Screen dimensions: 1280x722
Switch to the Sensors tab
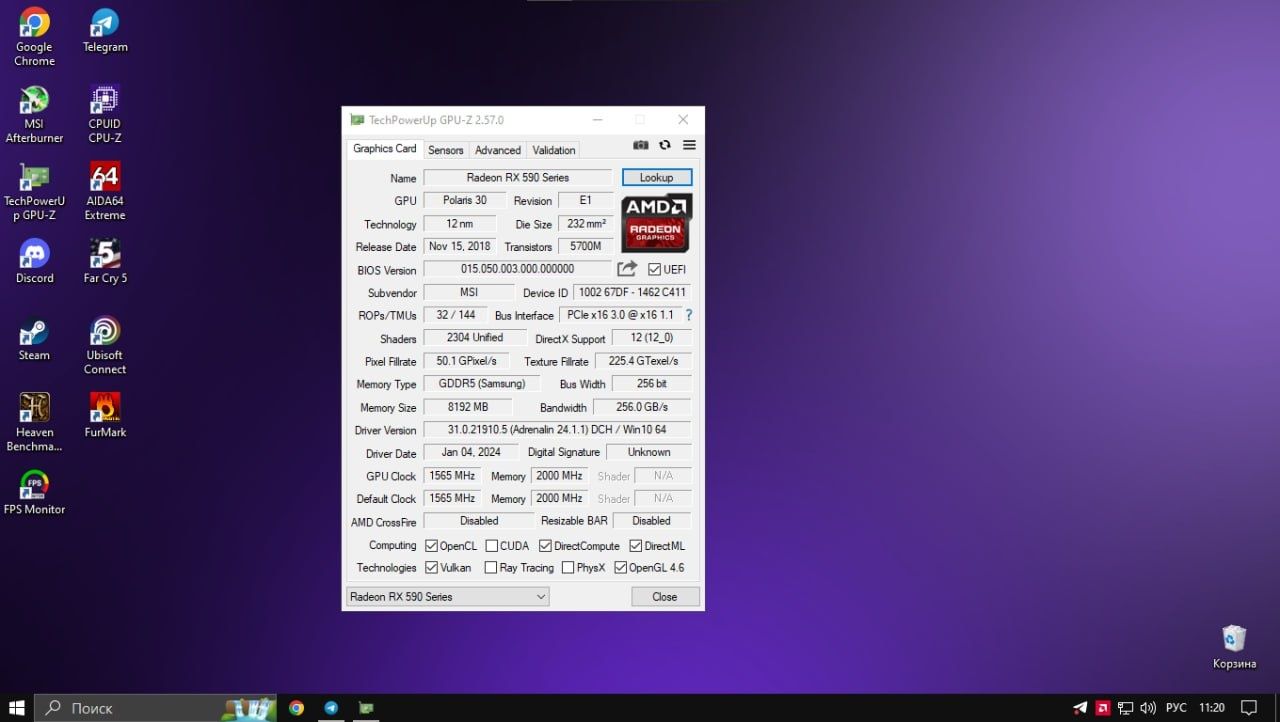pos(446,150)
